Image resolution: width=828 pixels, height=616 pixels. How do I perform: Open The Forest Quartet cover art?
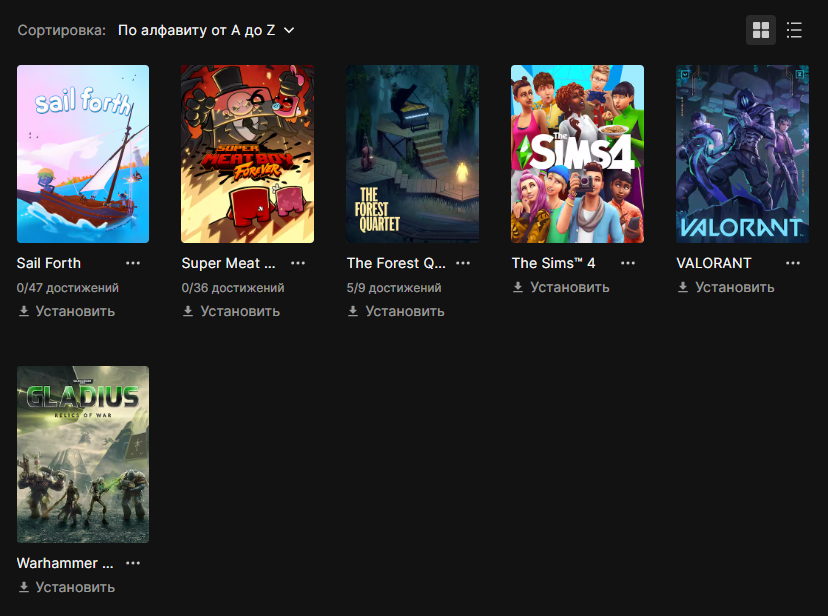(x=412, y=154)
